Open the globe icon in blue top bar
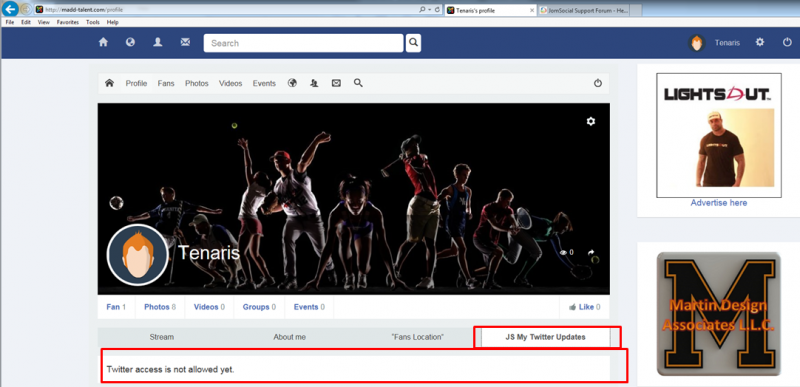The image size is (800, 387). tap(131, 43)
